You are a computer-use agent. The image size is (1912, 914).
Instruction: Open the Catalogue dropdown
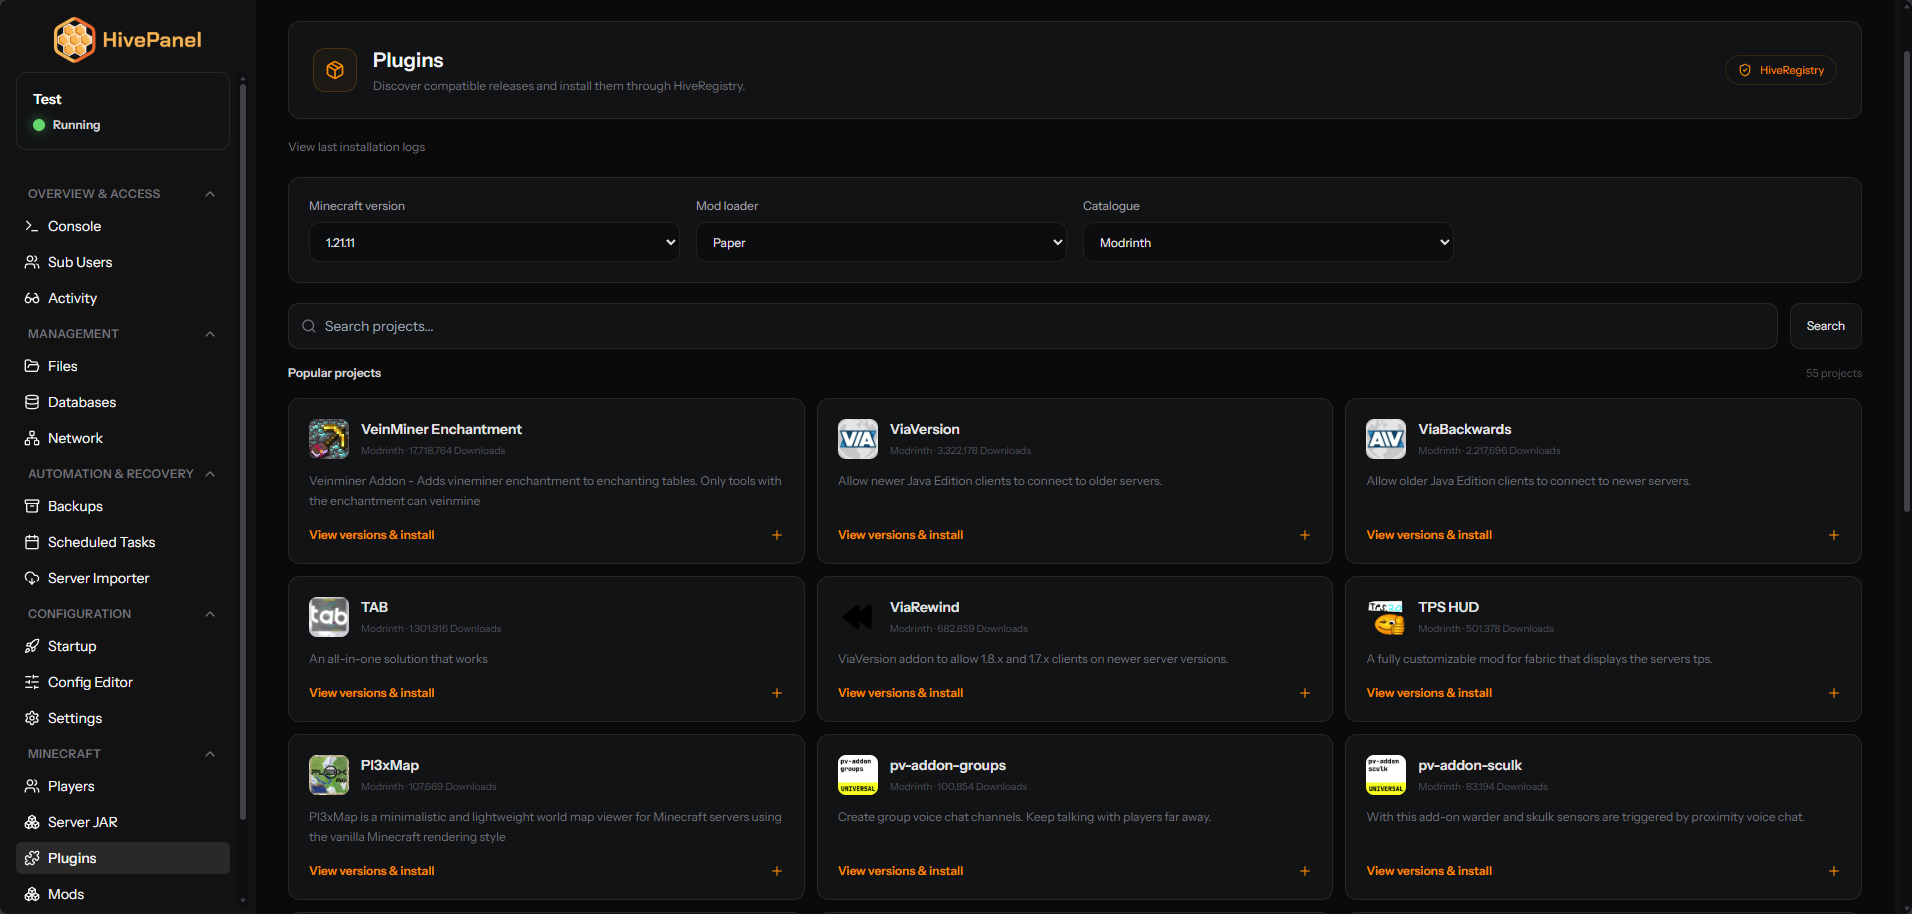[x=1268, y=242]
